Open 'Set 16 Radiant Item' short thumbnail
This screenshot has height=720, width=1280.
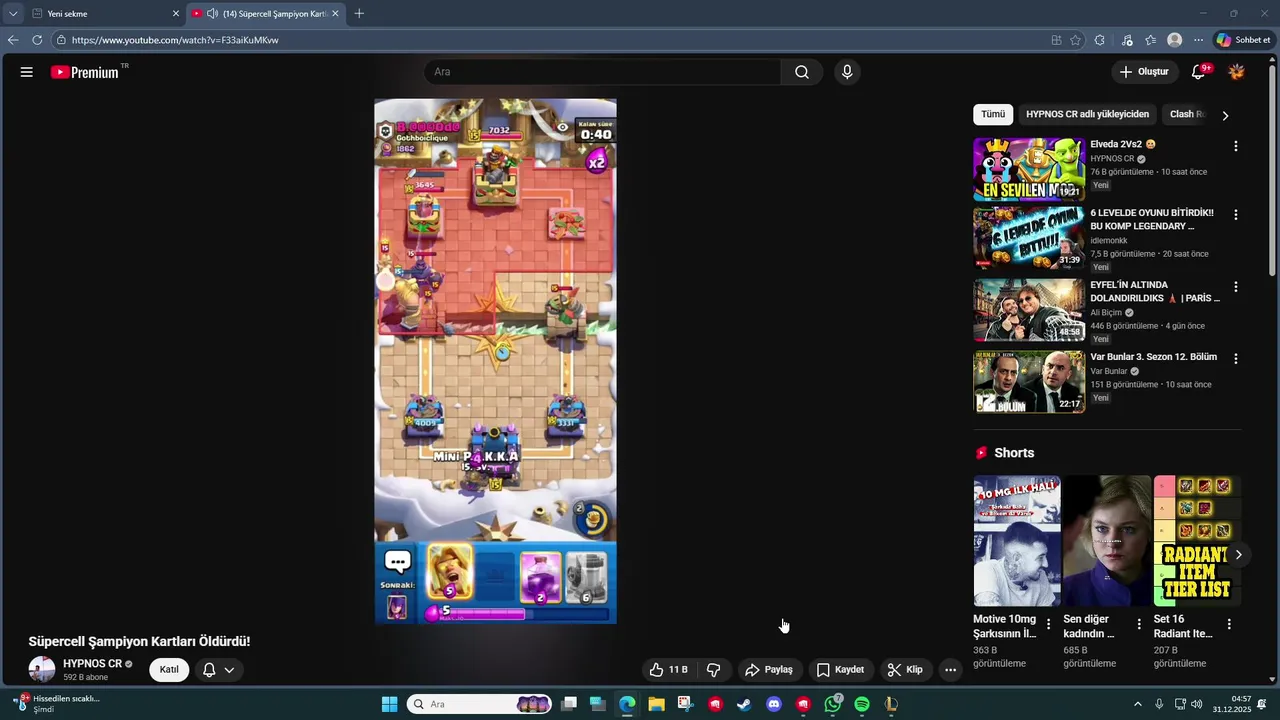1197,541
